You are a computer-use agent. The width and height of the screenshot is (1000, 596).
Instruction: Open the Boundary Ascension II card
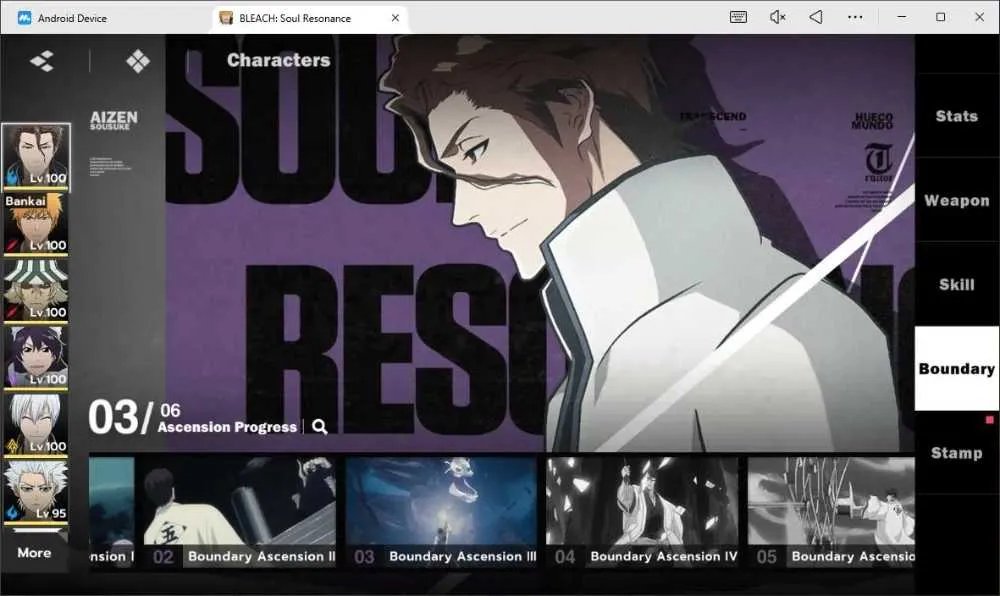pyautogui.click(x=240, y=512)
